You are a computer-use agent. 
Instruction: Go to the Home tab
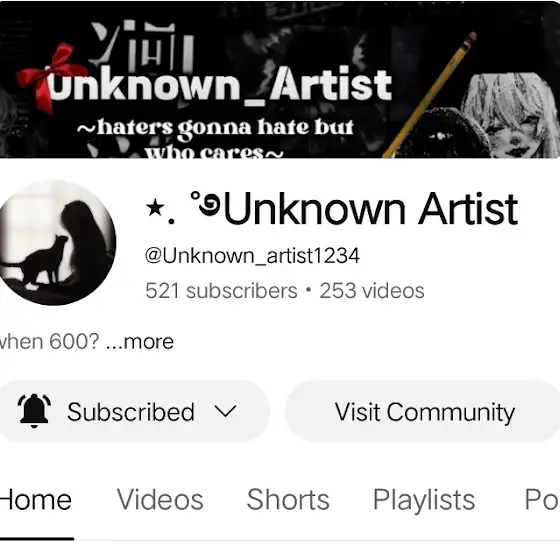[x=36, y=500]
